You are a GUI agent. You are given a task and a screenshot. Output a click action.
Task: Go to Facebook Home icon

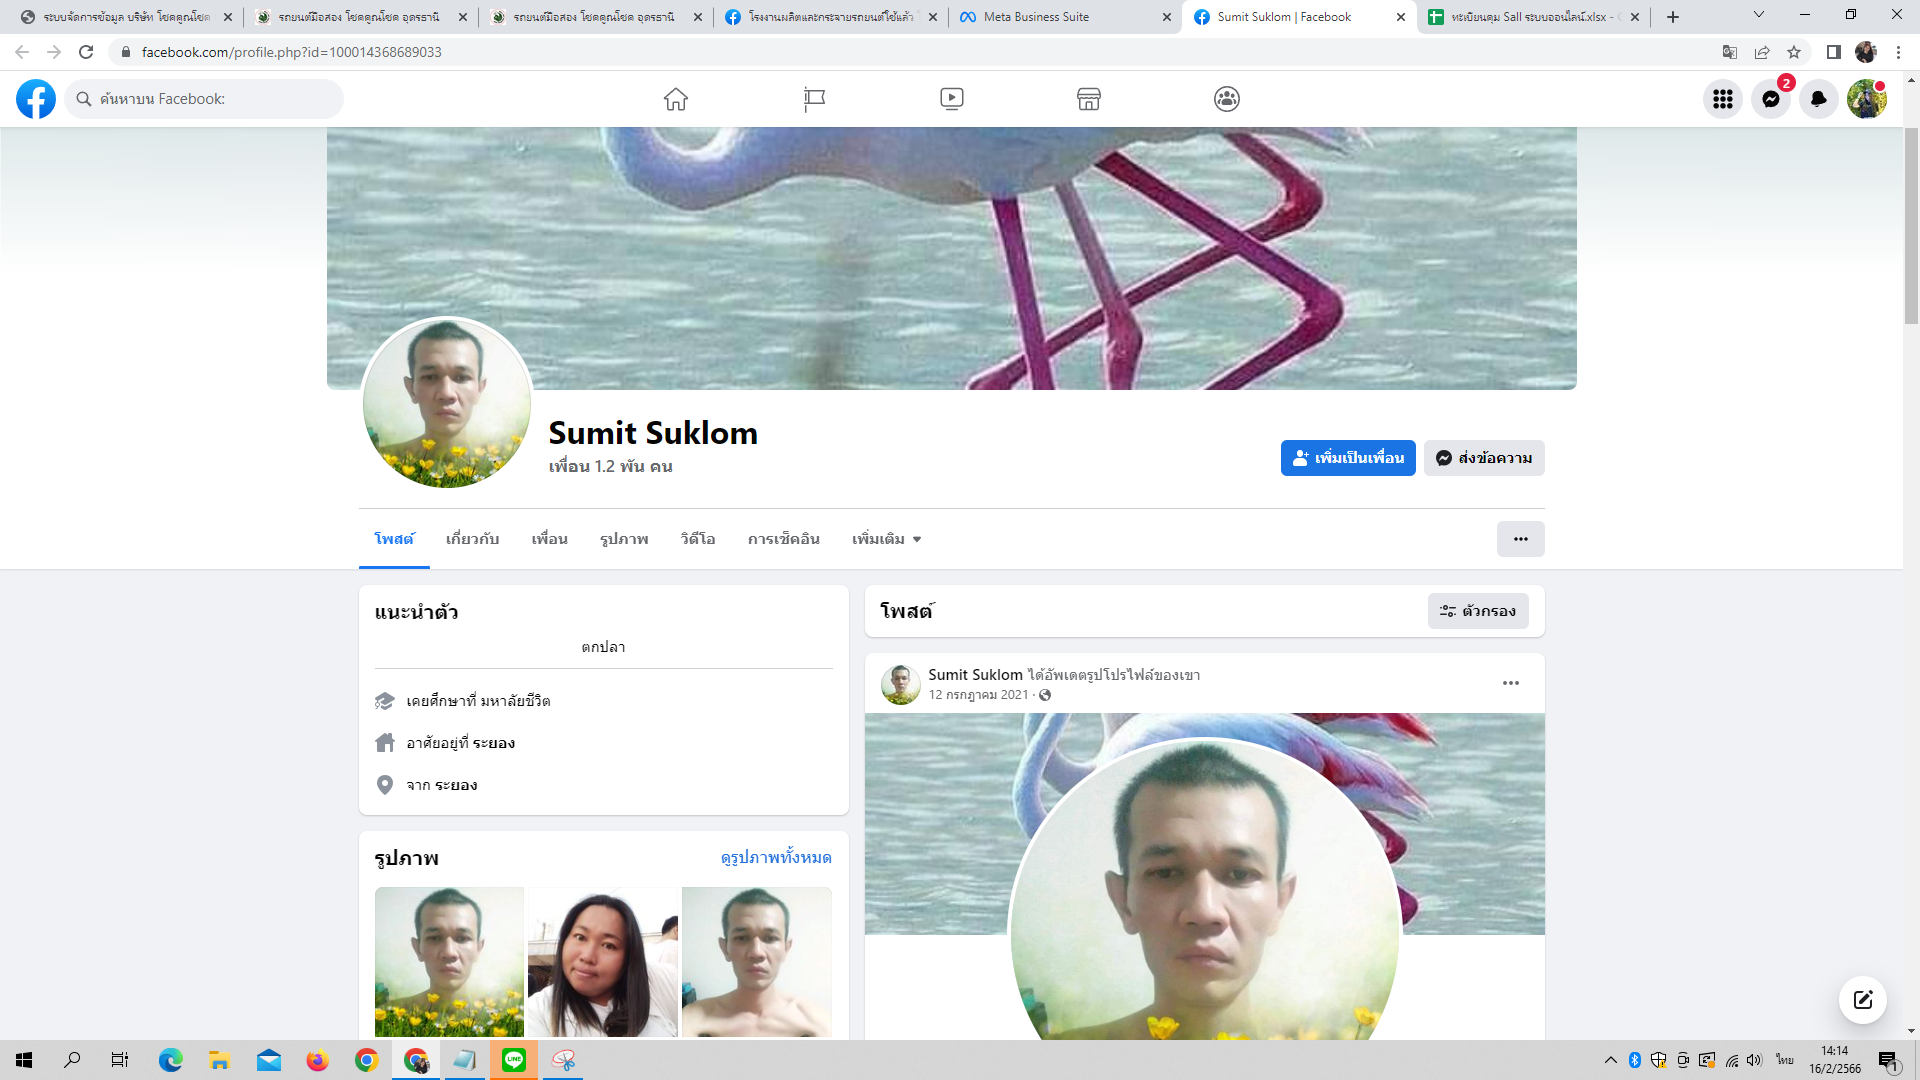click(676, 99)
